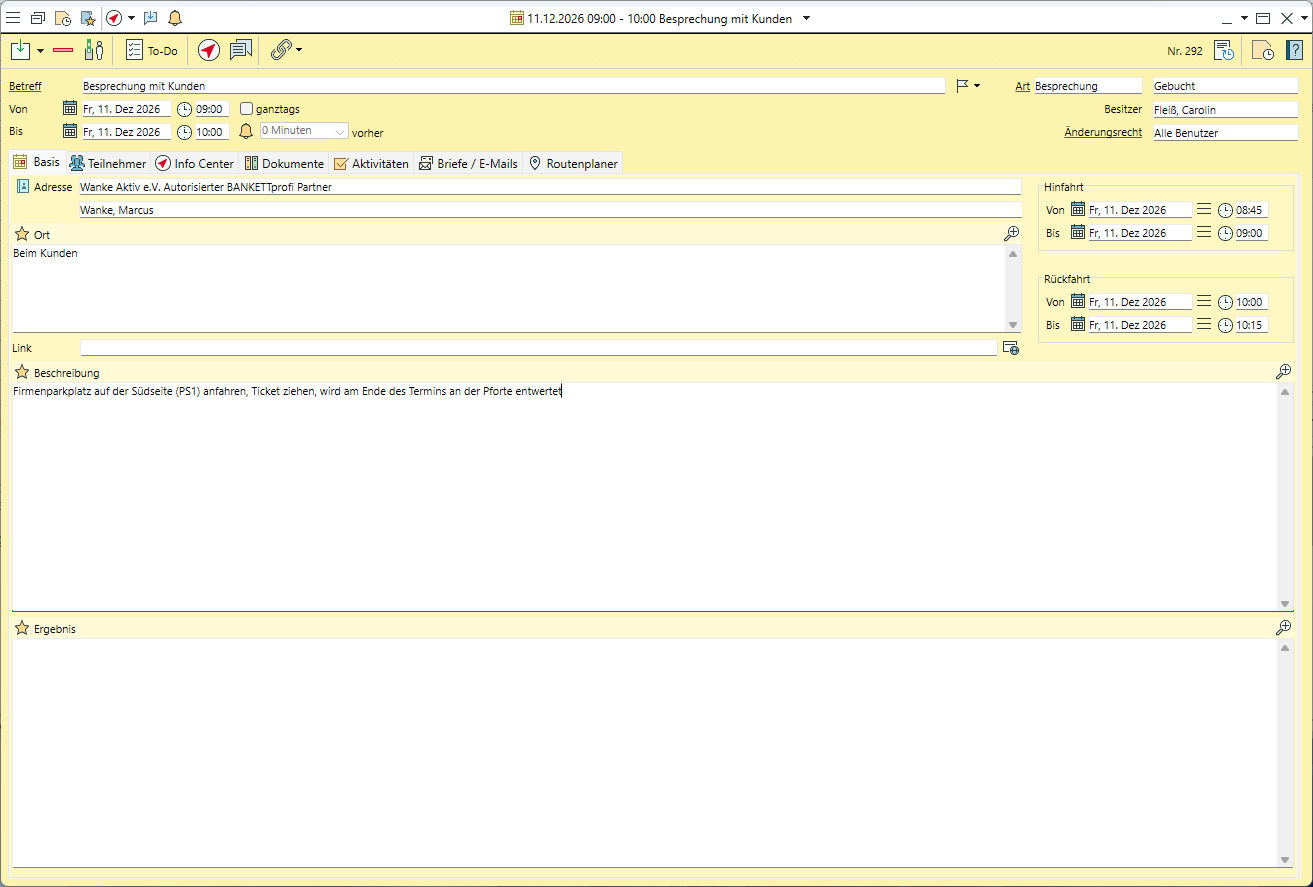The width and height of the screenshot is (1313, 887).
Task: Open calendar picker for Hinfahrt Von date
Action: (x=1078, y=210)
